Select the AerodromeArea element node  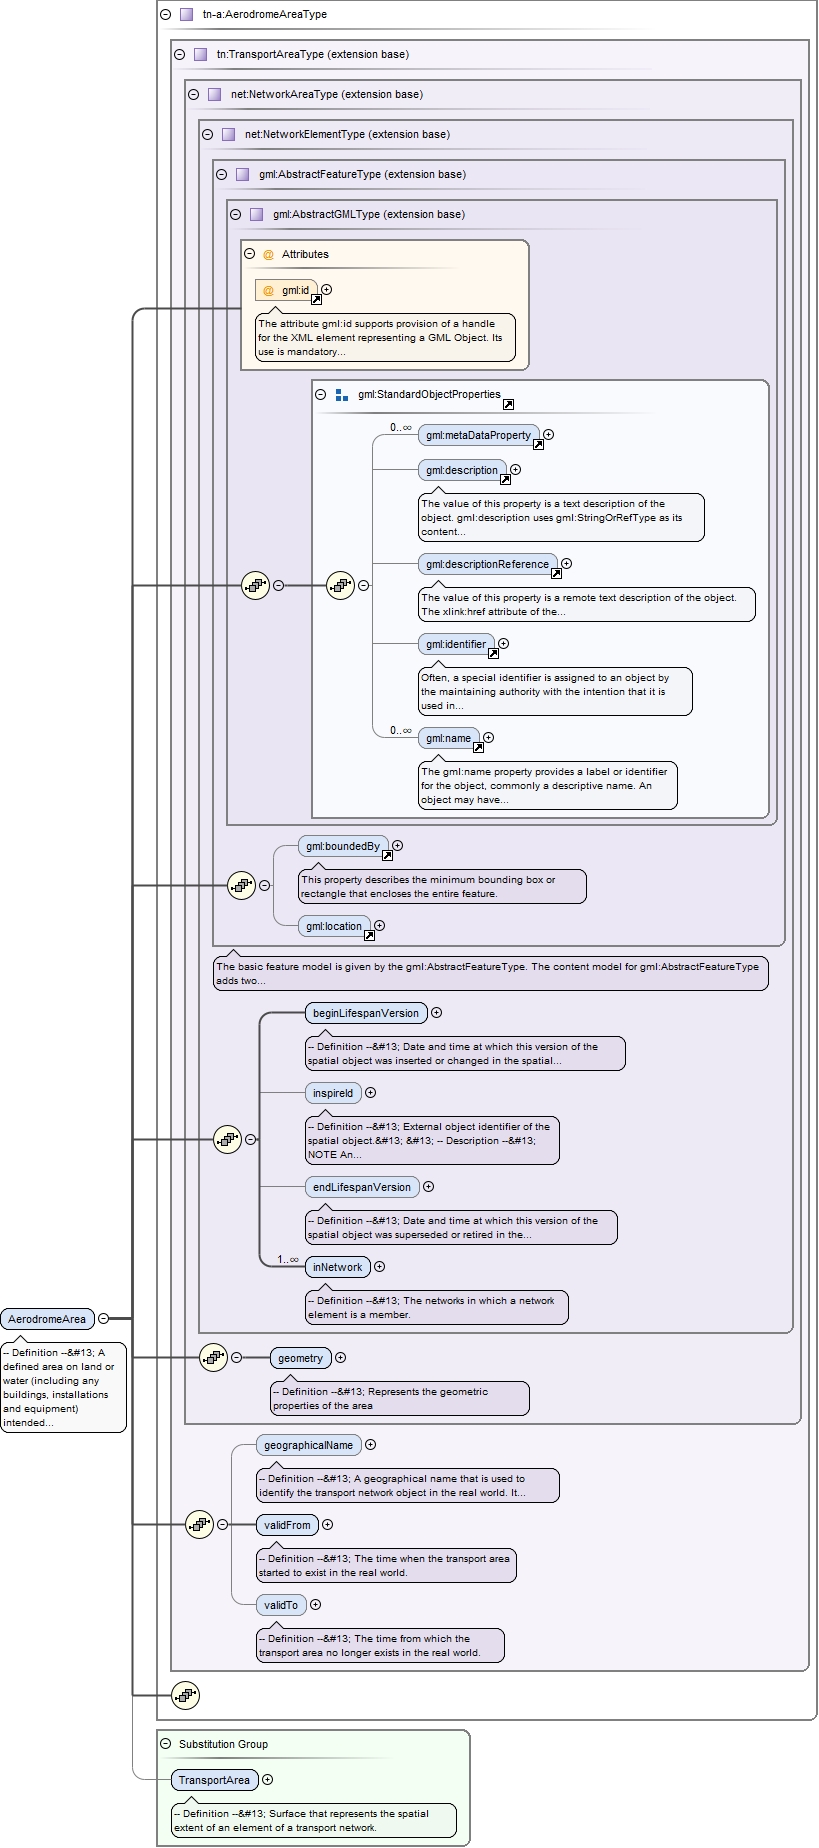tap(47, 1319)
